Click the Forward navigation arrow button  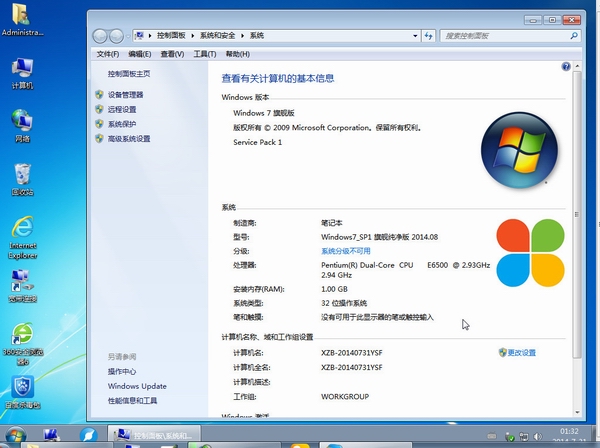click(x=116, y=36)
